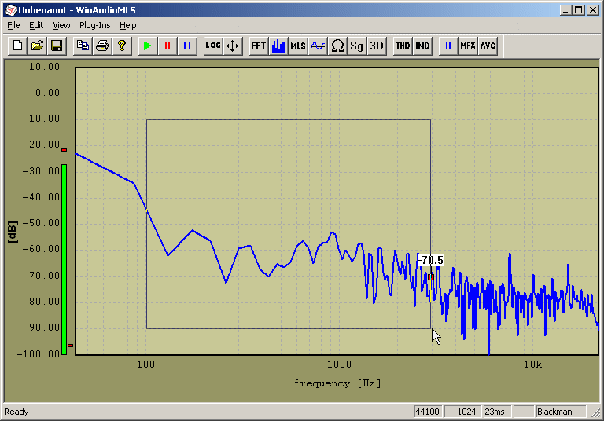Select the MLS measurement button
Image resolution: width=605 pixels, height=421 pixels.
(298, 46)
